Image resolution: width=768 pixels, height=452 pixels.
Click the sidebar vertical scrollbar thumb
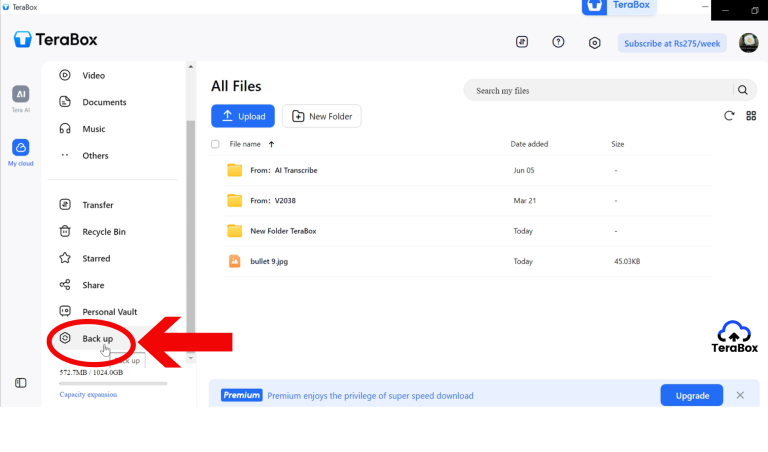click(191, 235)
